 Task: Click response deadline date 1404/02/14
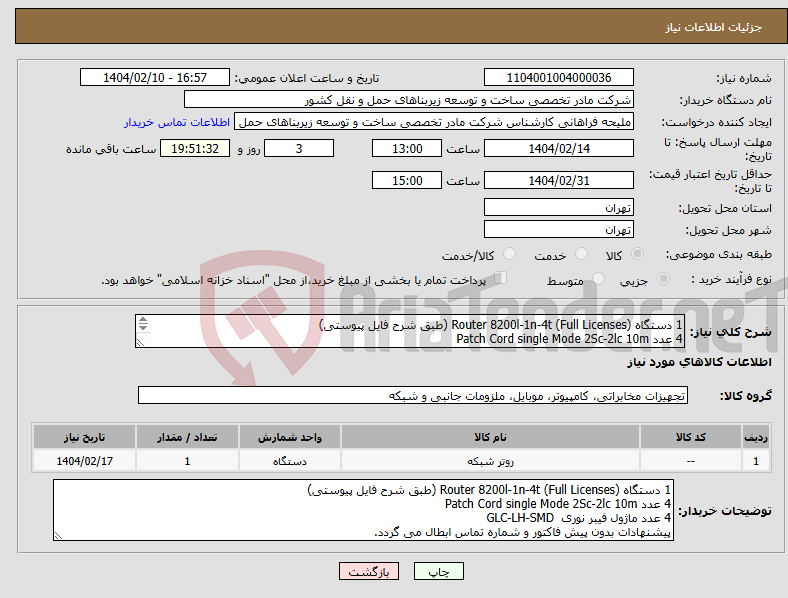(559, 148)
